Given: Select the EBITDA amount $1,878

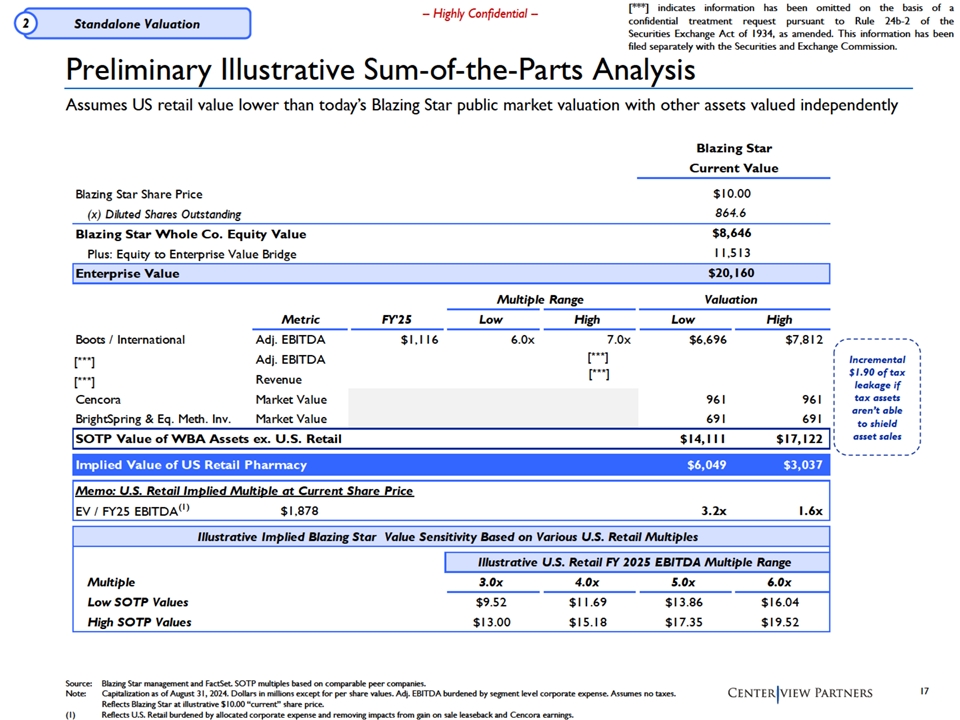Looking at the screenshot, I should click(x=299, y=511).
